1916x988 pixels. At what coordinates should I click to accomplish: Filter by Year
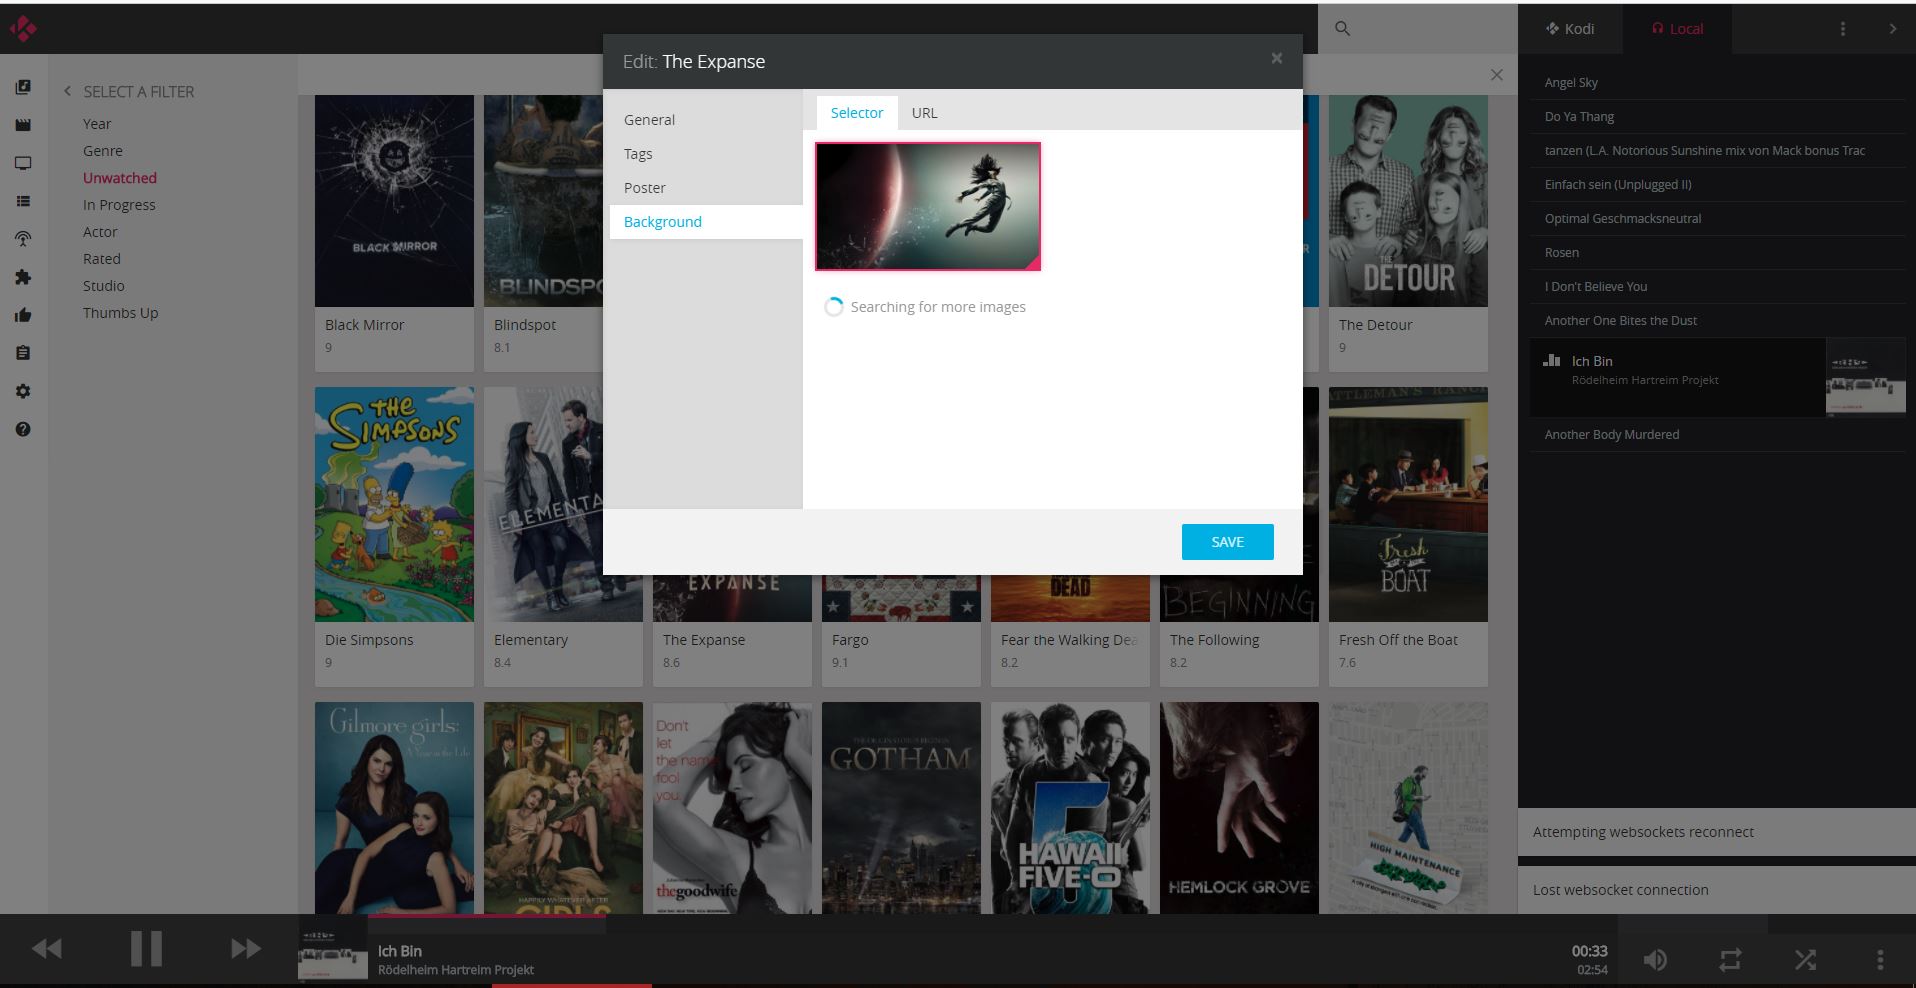pyautogui.click(x=97, y=124)
